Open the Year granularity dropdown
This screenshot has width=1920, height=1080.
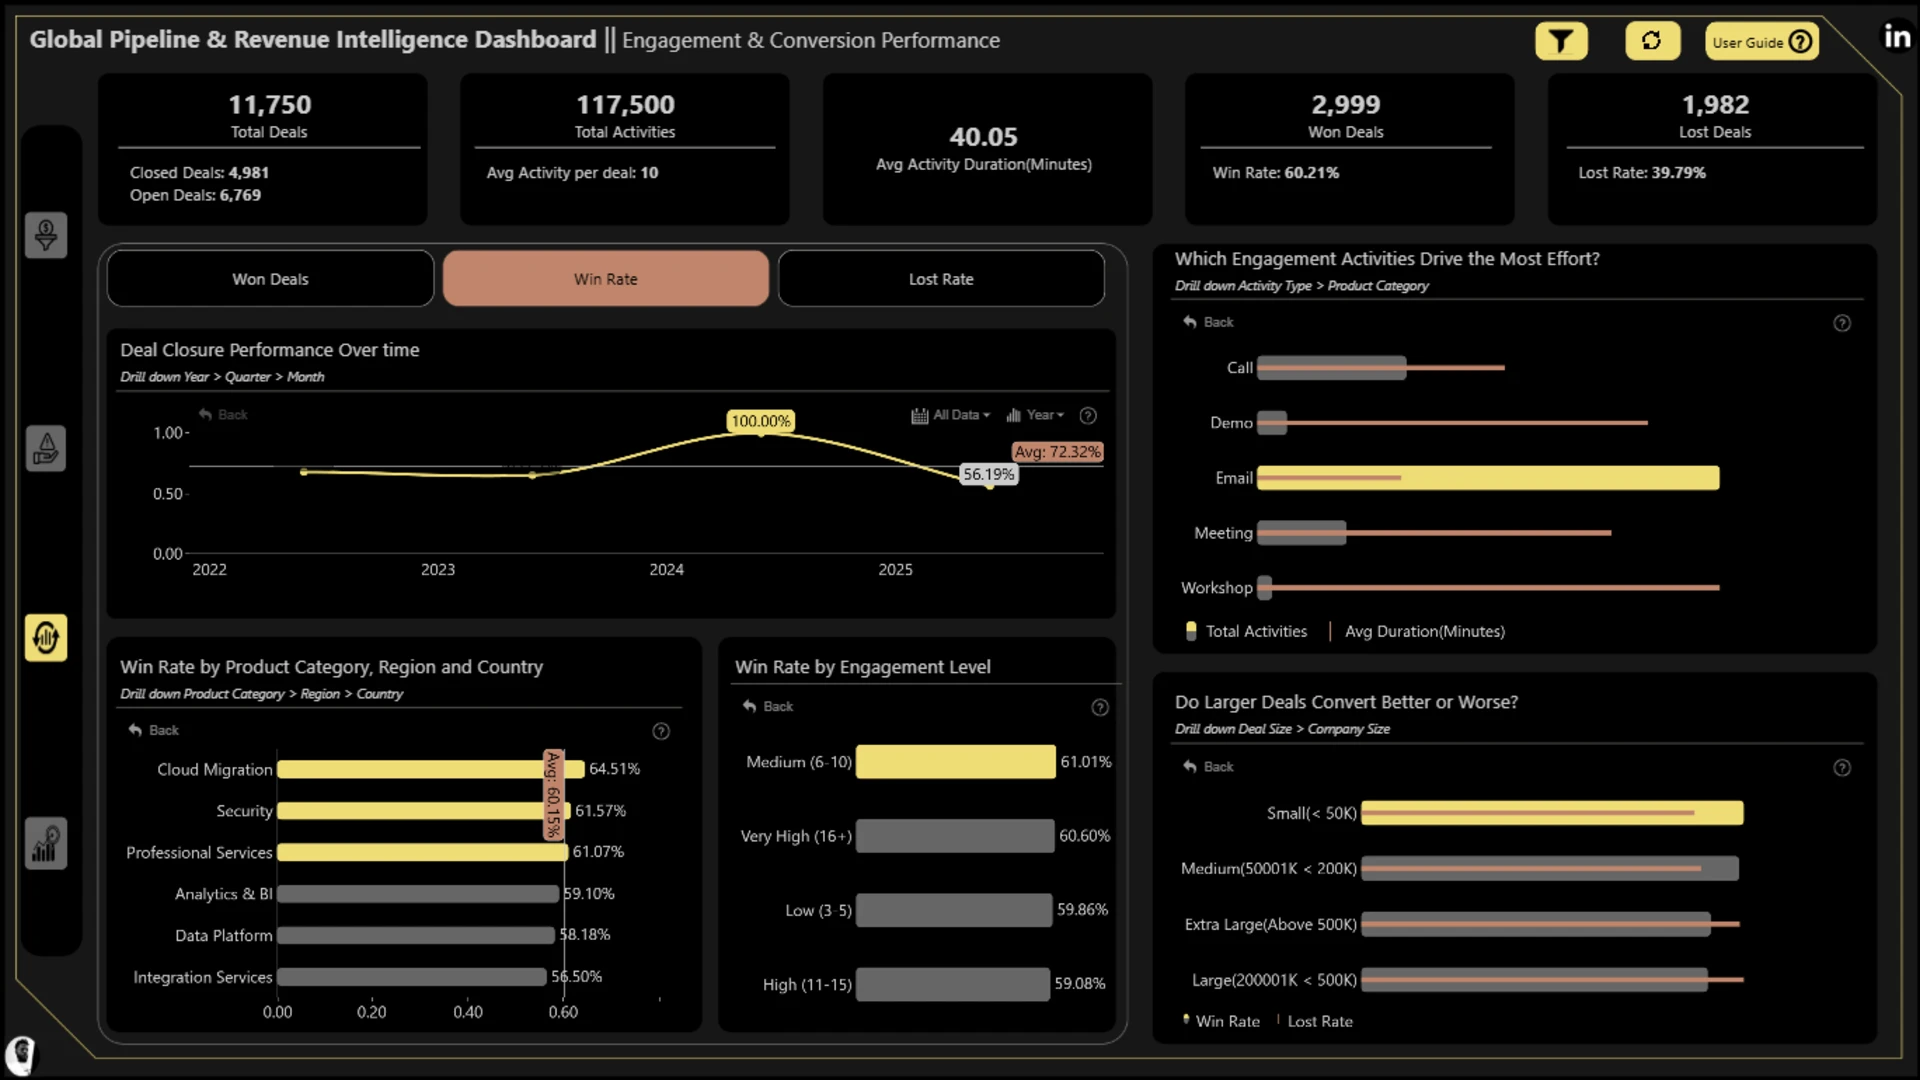click(x=1035, y=415)
